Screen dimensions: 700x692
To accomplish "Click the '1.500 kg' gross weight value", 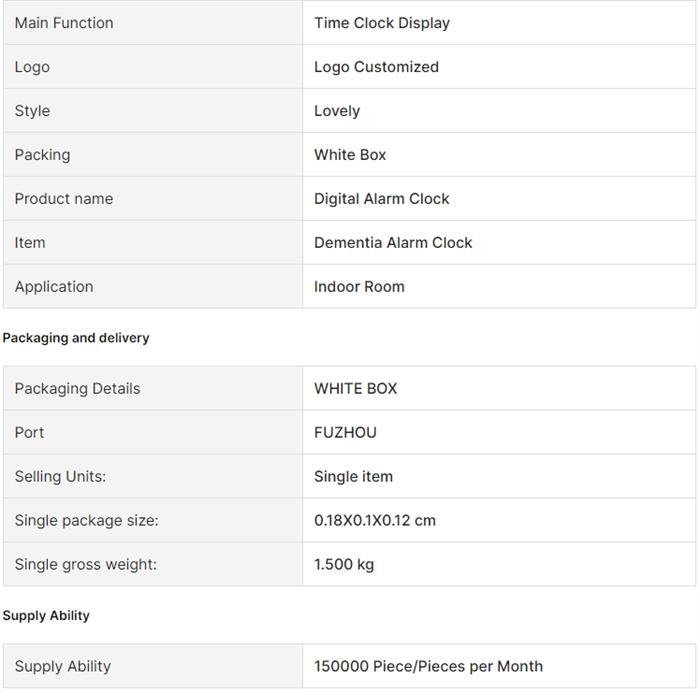I will tap(344, 564).
